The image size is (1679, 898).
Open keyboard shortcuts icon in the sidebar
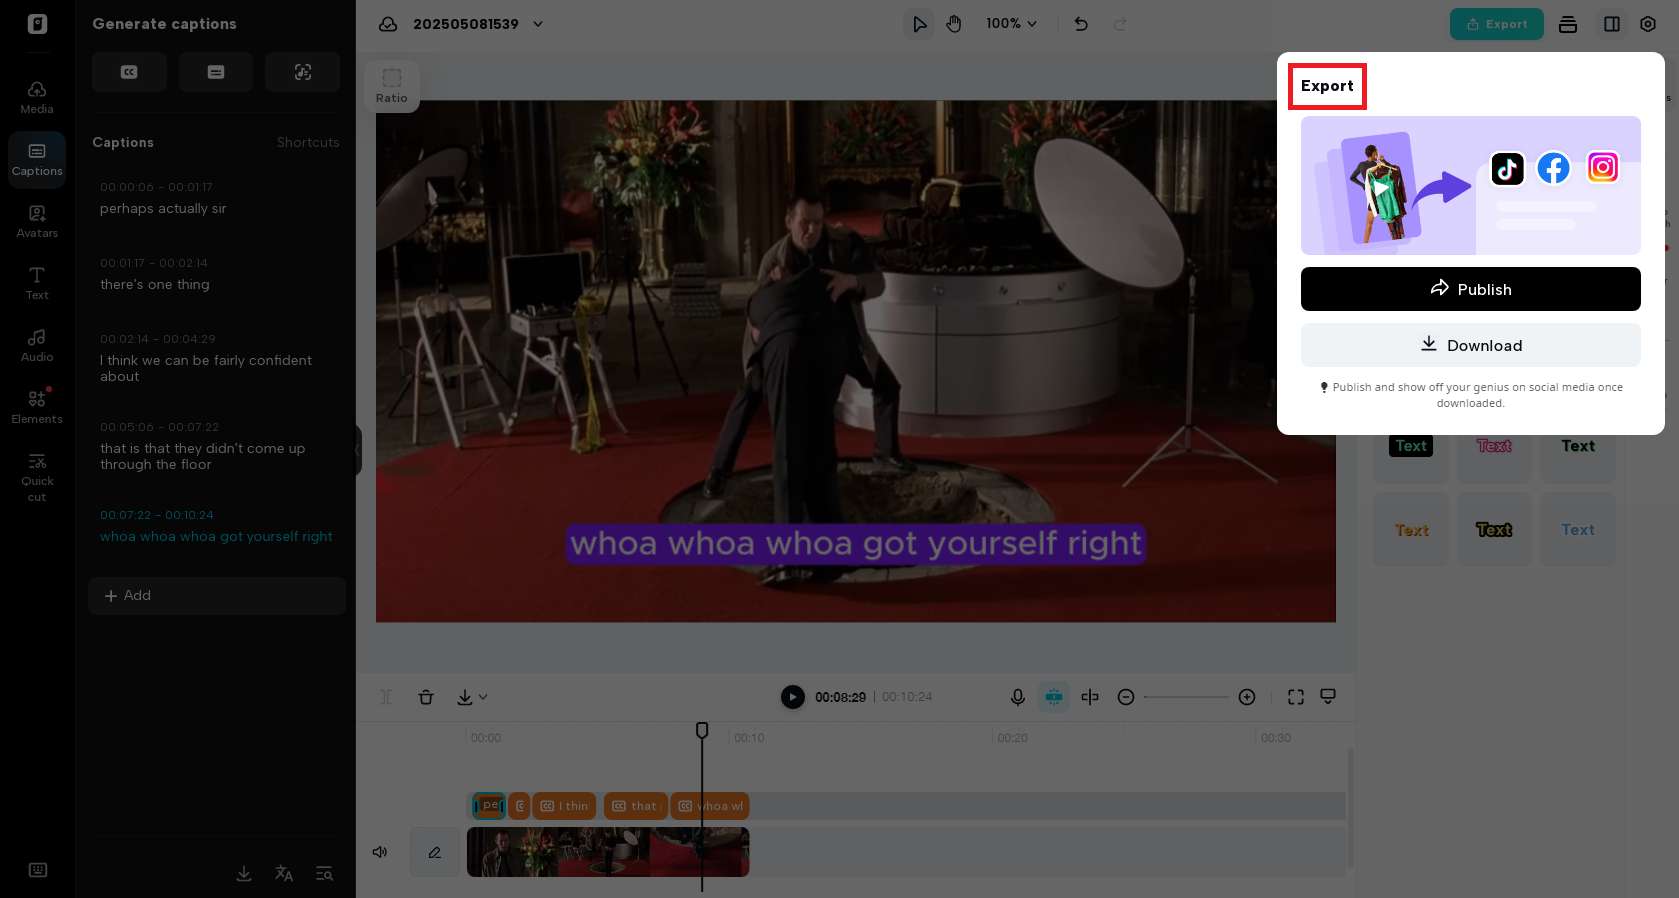38,870
